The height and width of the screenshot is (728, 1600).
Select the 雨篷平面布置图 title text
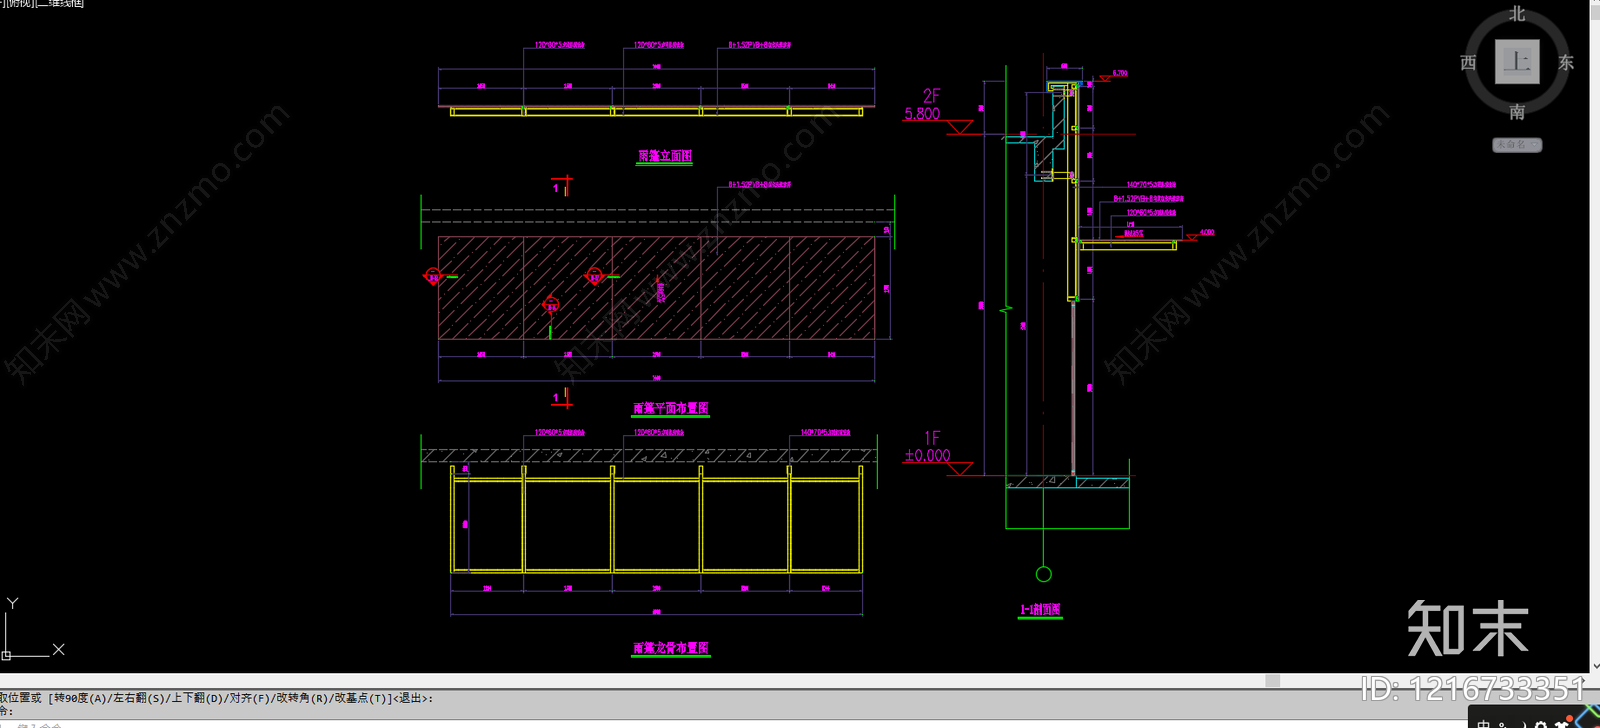tap(671, 408)
